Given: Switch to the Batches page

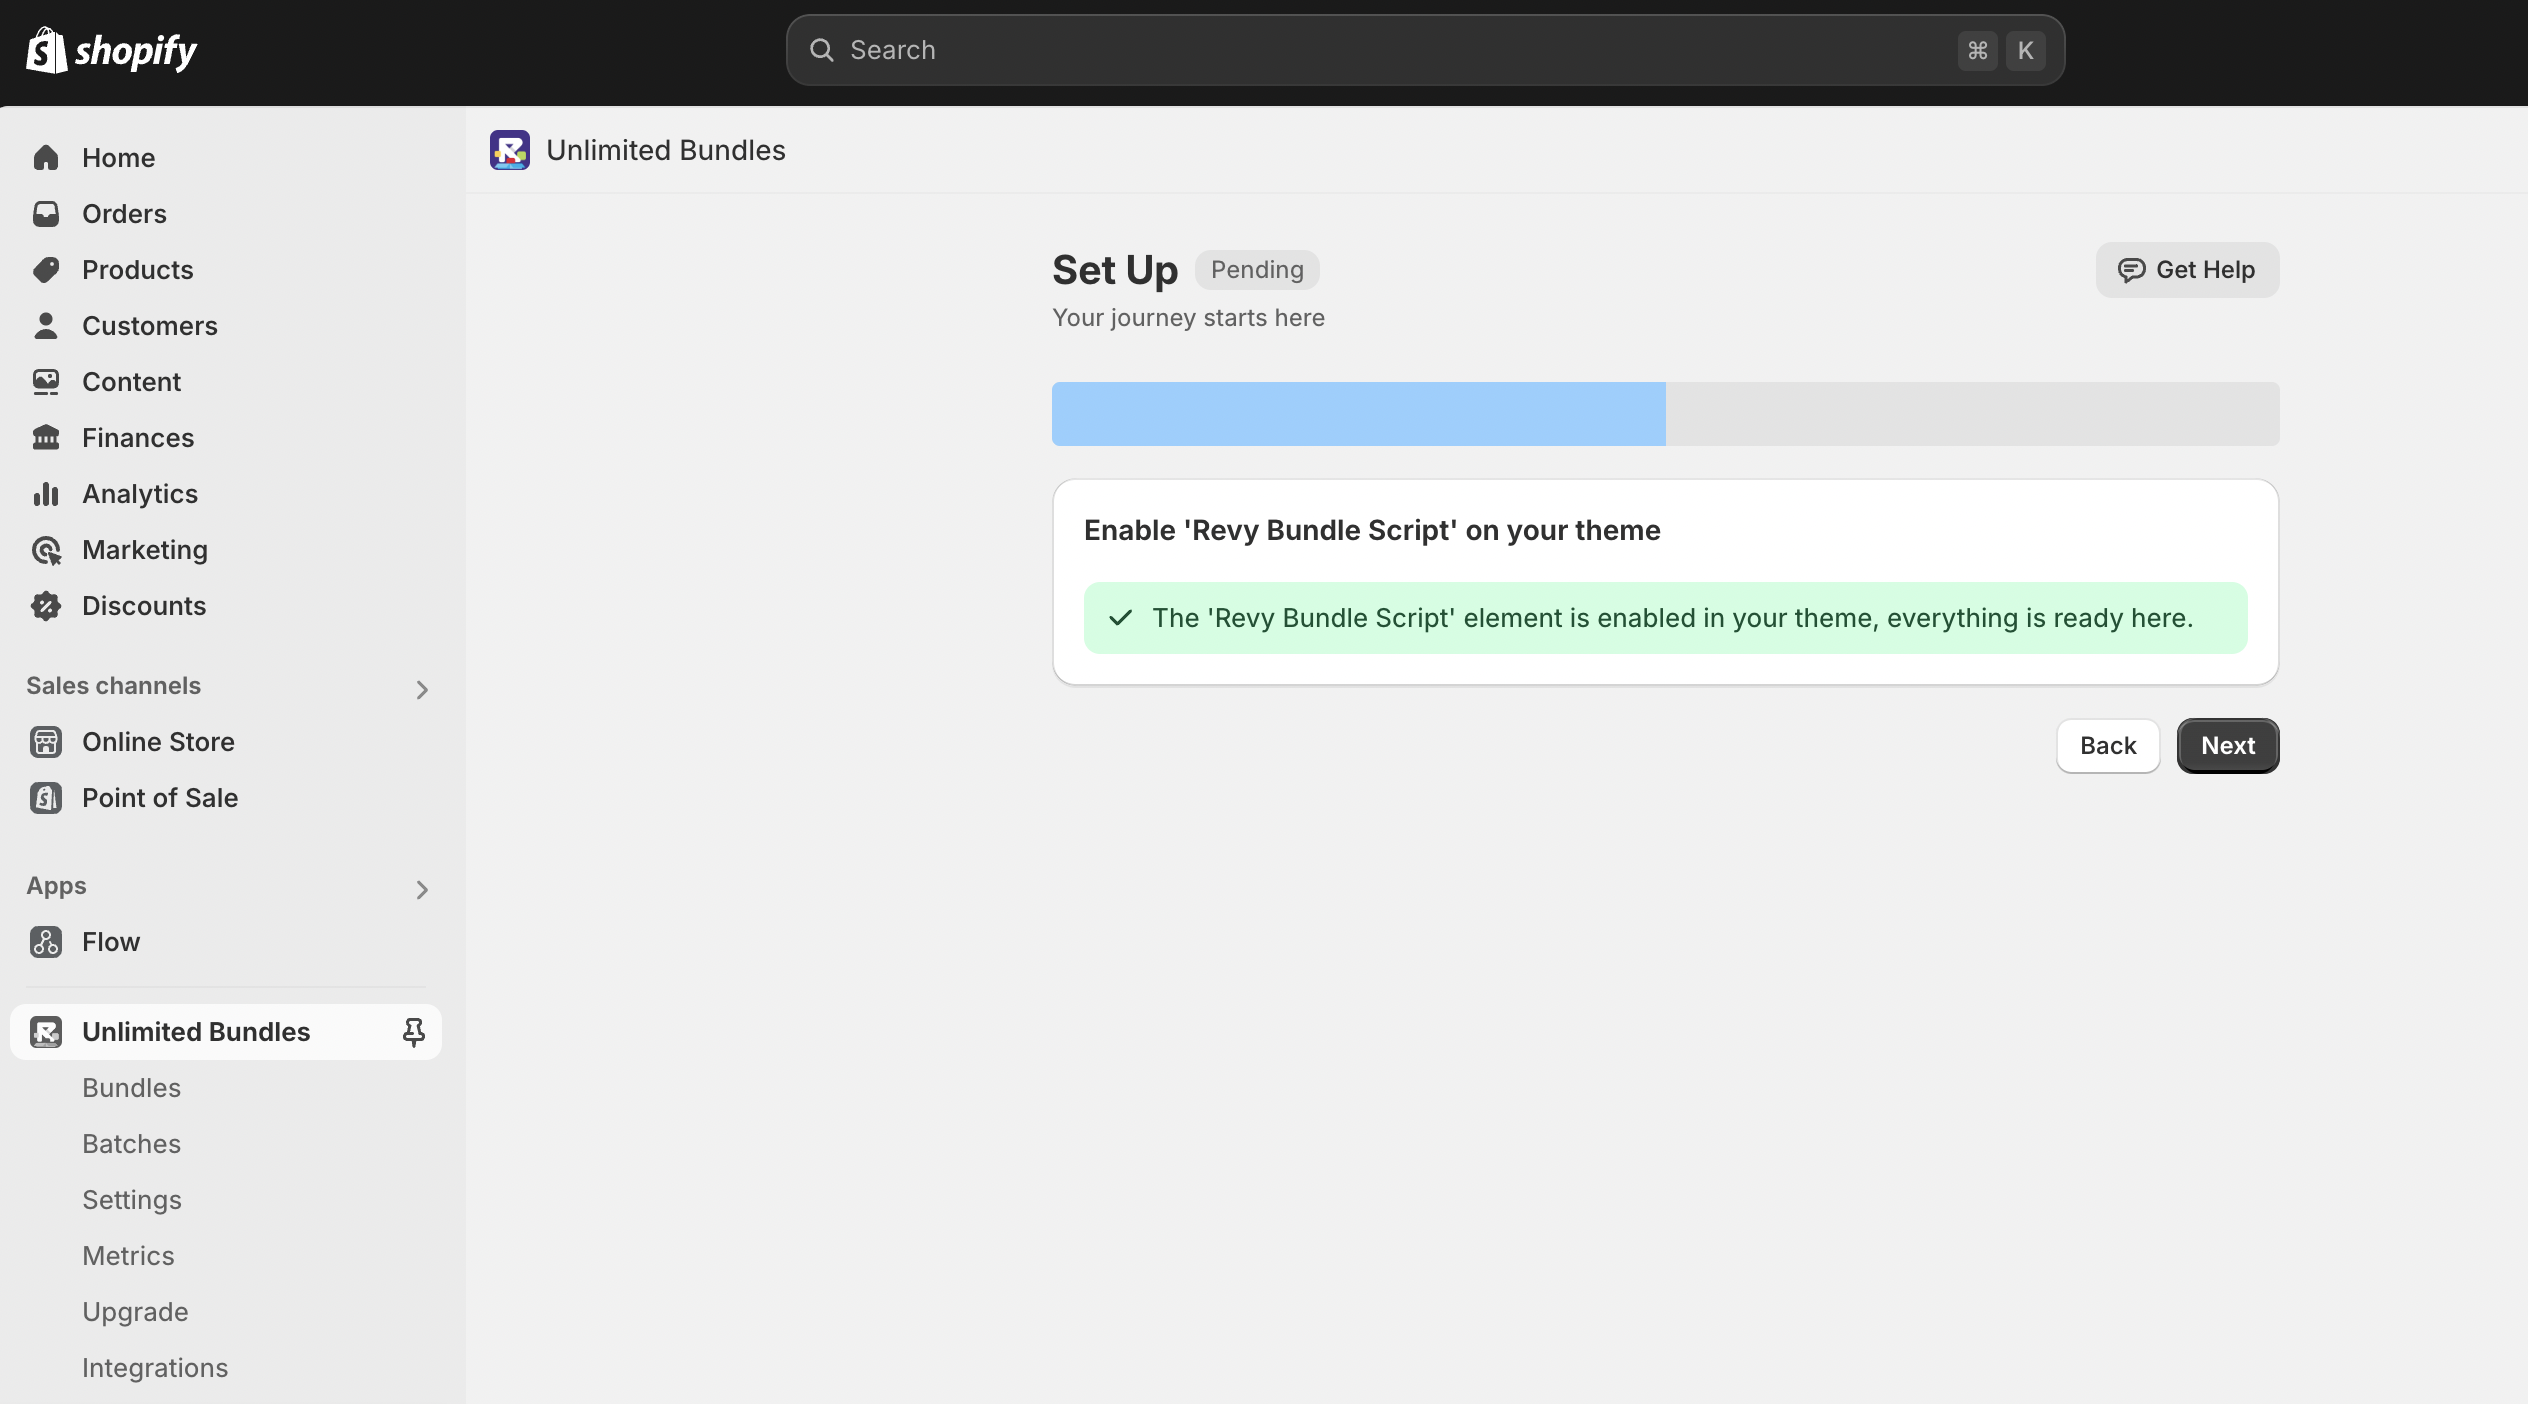Looking at the screenshot, I should pyautogui.click(x=131, y=1143).
